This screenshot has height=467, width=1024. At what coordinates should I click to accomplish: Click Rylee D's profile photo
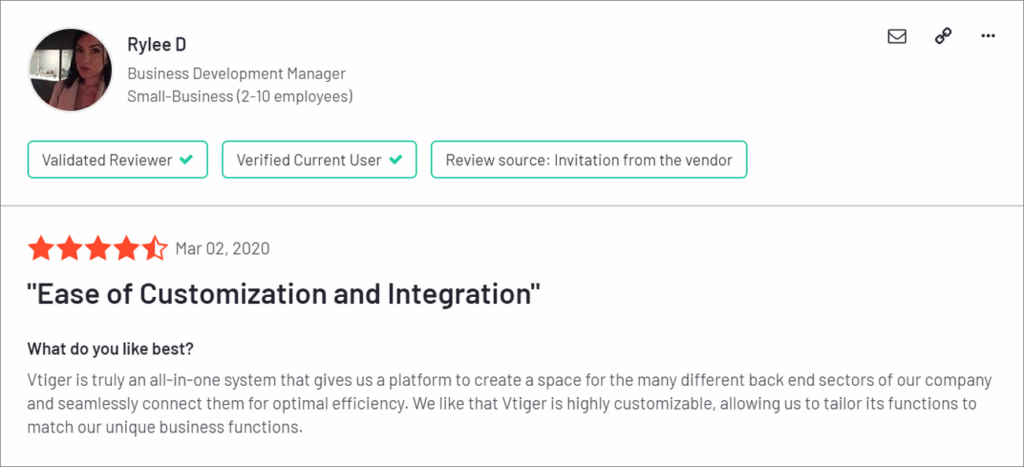point(71,70)
